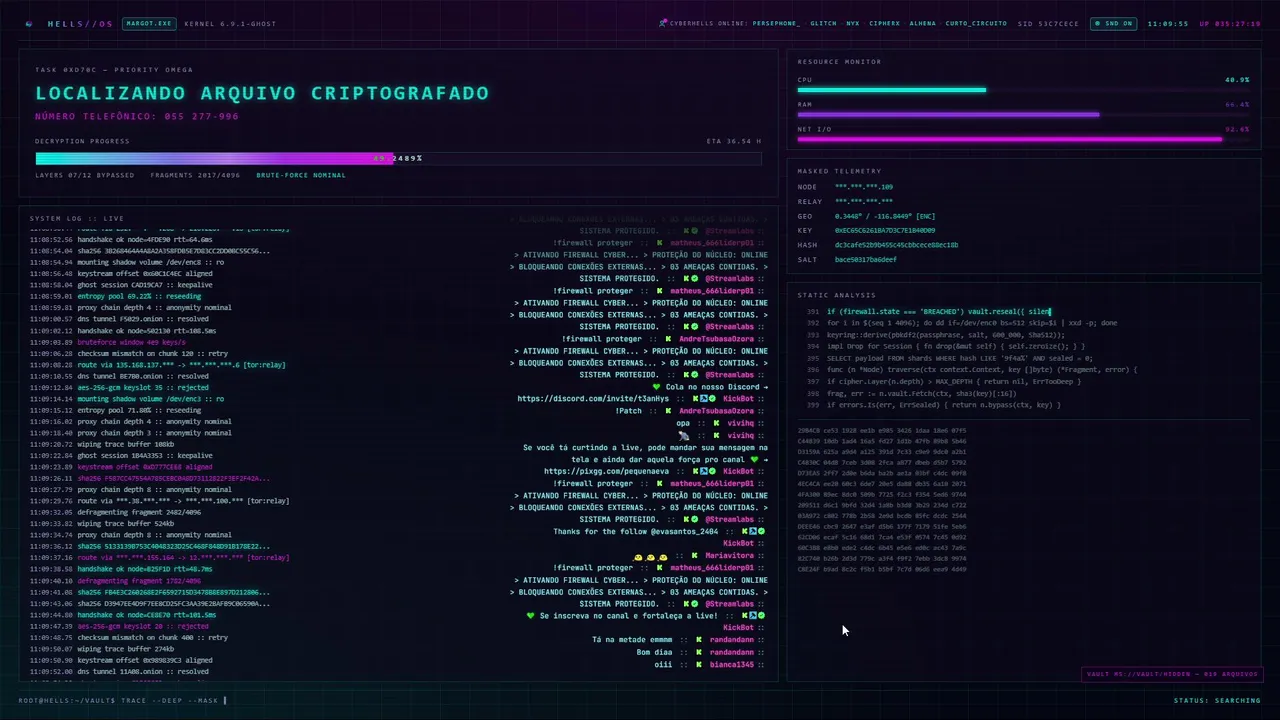The width and height of the screenshot is (1280, 720).
Task: Click the hex dump block under Static Analysis
Action: (882, 500)
